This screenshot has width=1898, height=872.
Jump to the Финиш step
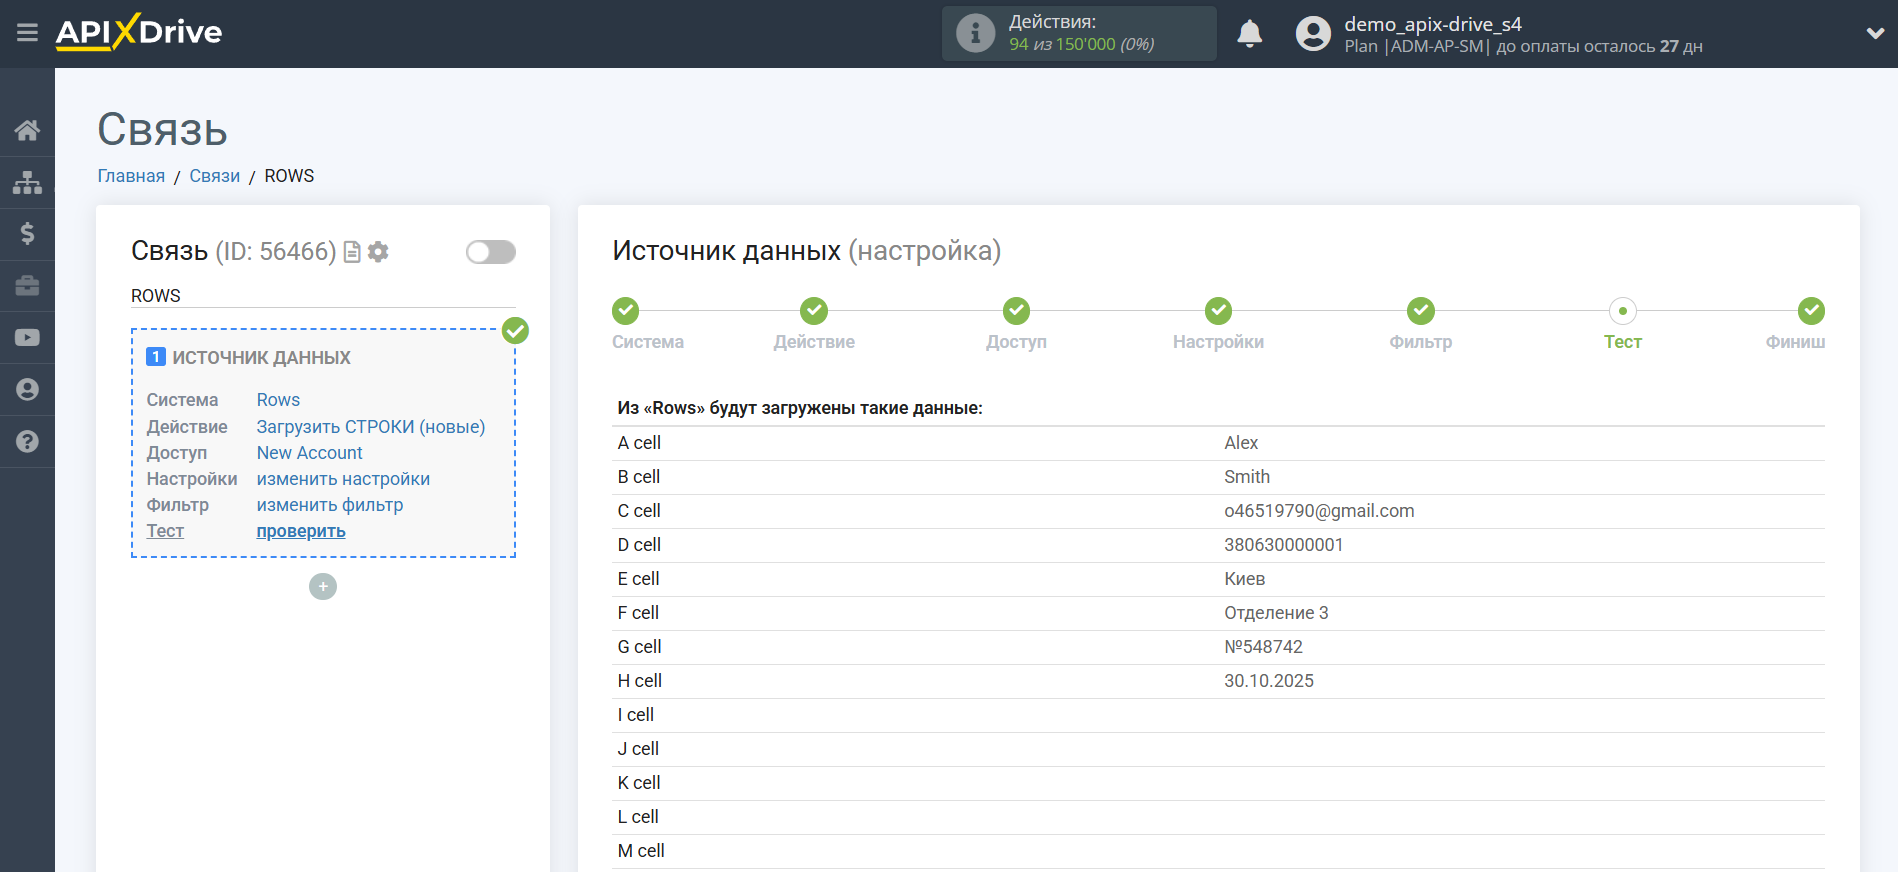click(1810, 311)
